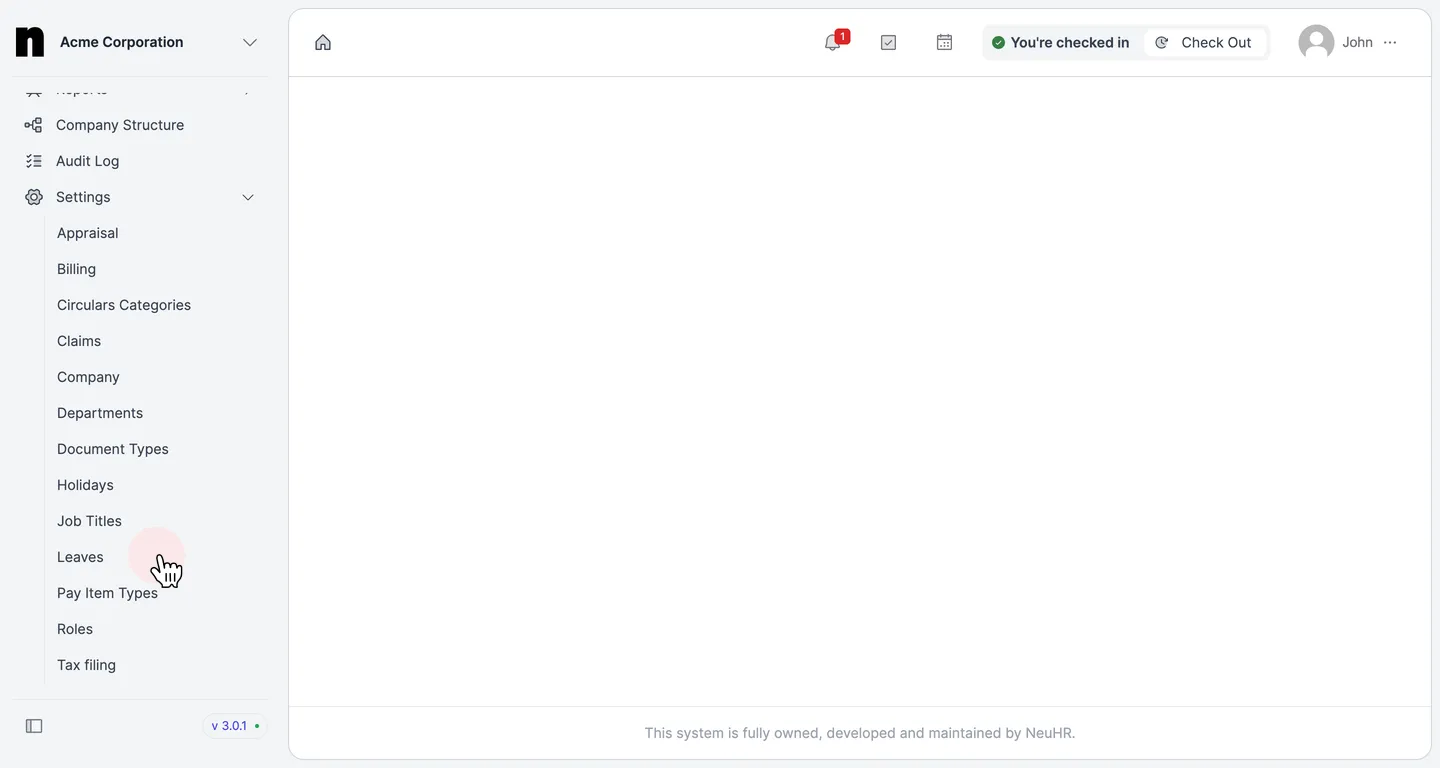Open Billing settings
Image resolution: width=1440 pixels, height=768 pixels.
(77, 269)
